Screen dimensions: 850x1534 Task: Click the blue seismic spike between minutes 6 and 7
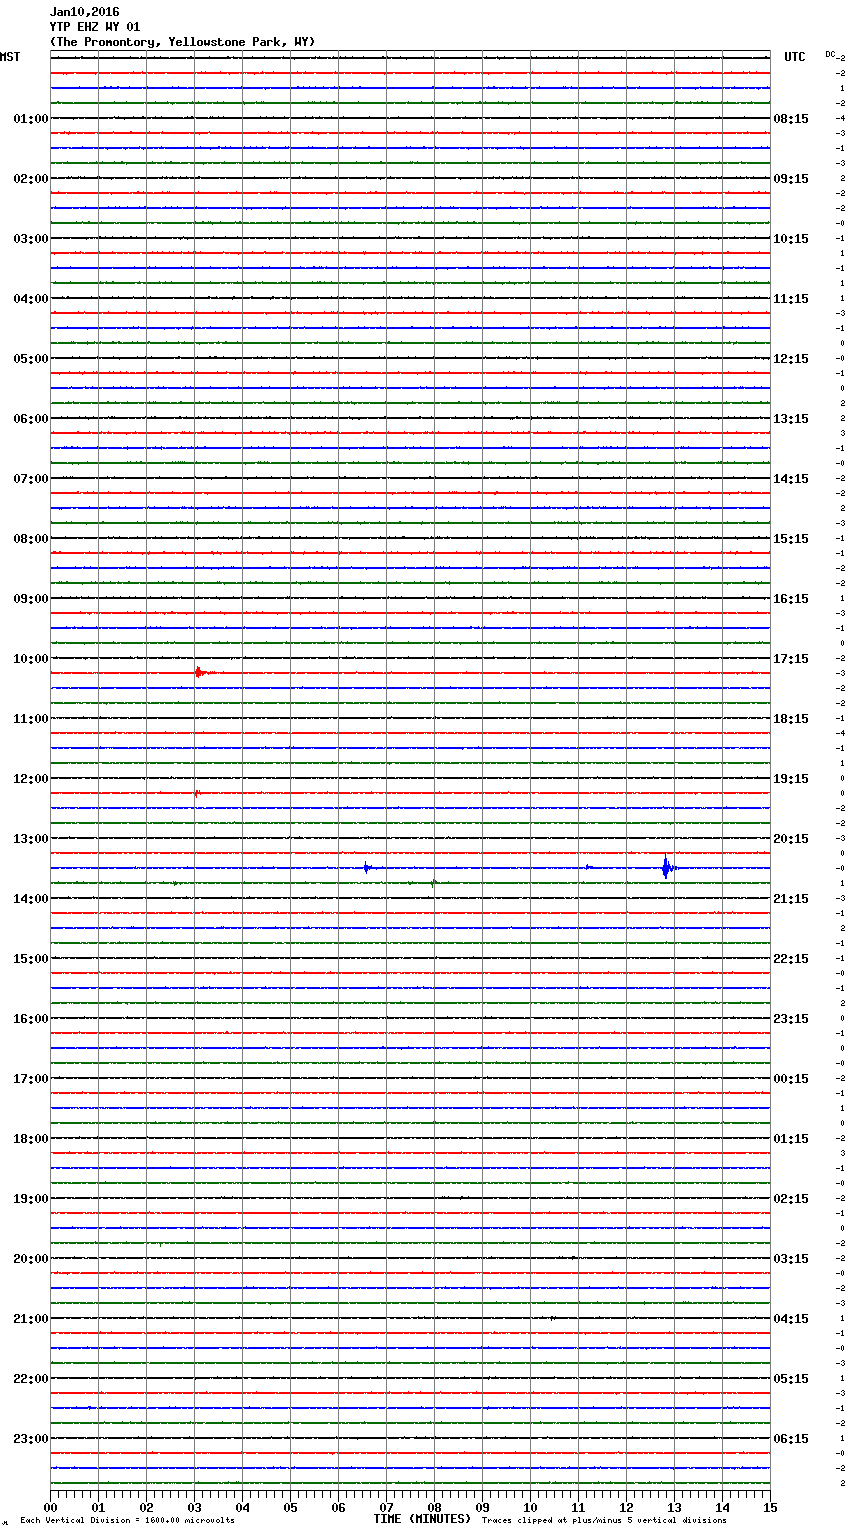click(x=367, y=868)
